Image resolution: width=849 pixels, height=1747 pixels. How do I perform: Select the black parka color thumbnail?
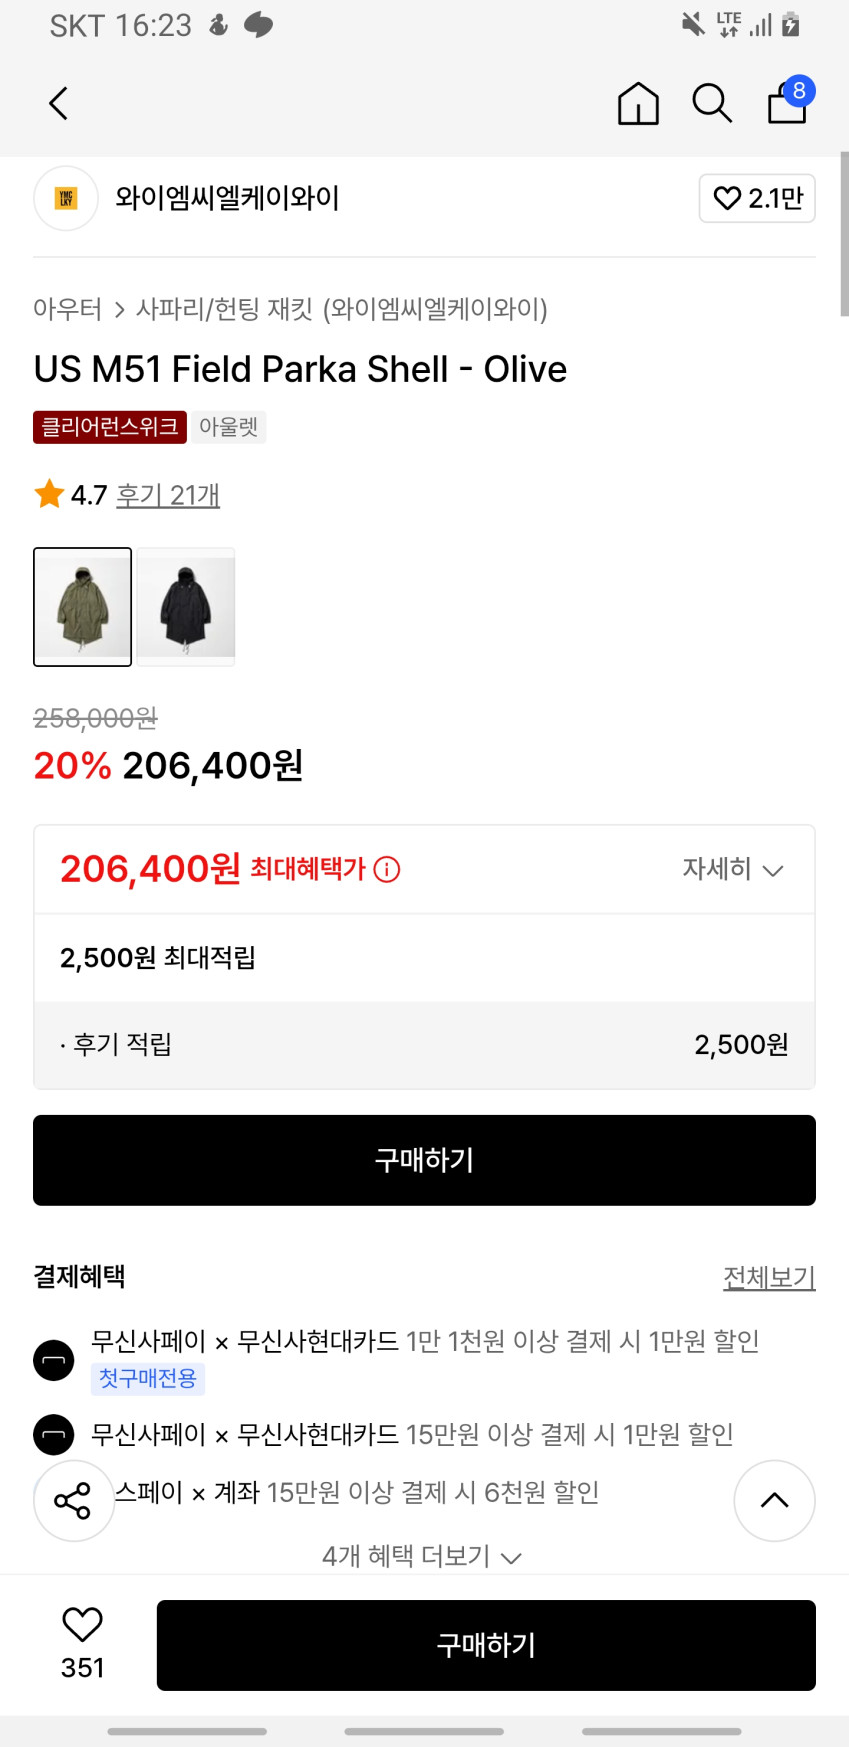(x=186, y=606)
